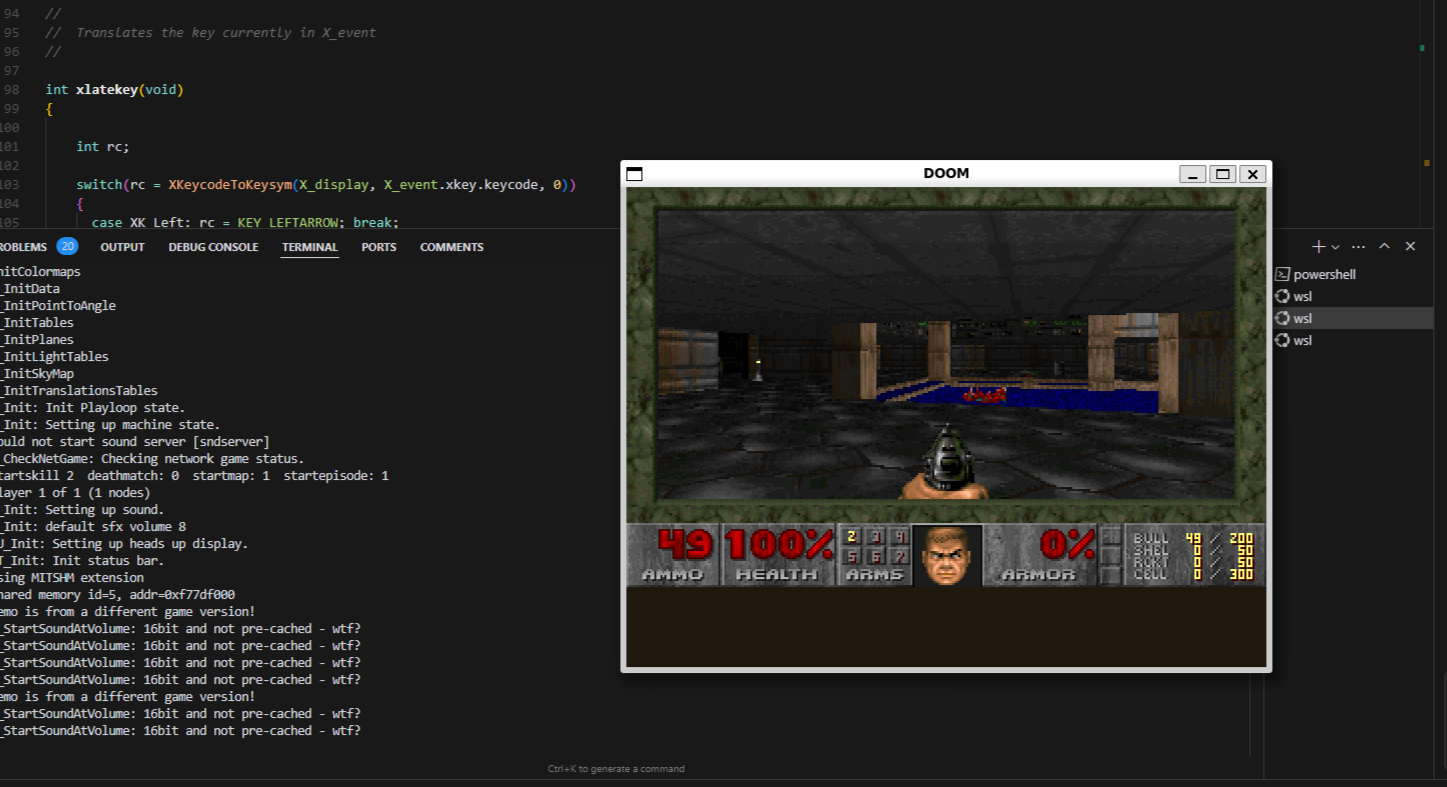Select the powershell terminal in the terminals list
This screenshot has height=787, width=1447.
pyautogui.click(x=1322, y=273)
